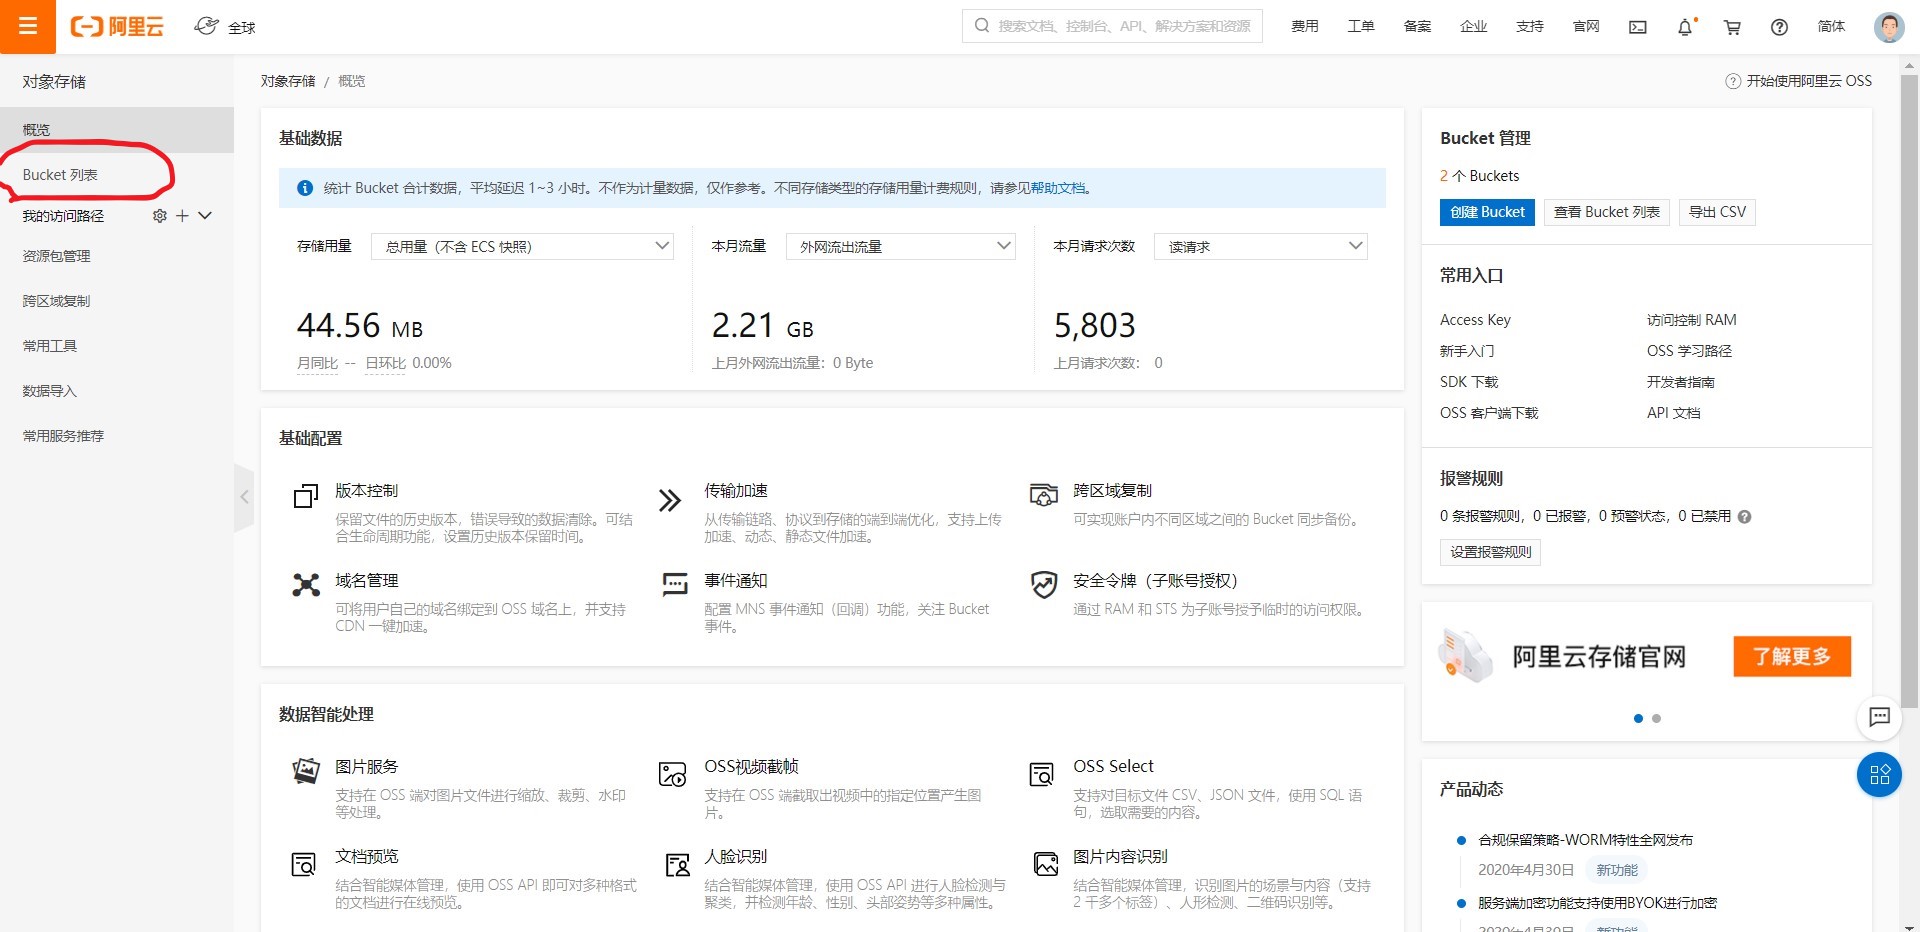Click the OSS视频截帧 icon
The width and height of the screenshot is (1920, 932).
672,774
